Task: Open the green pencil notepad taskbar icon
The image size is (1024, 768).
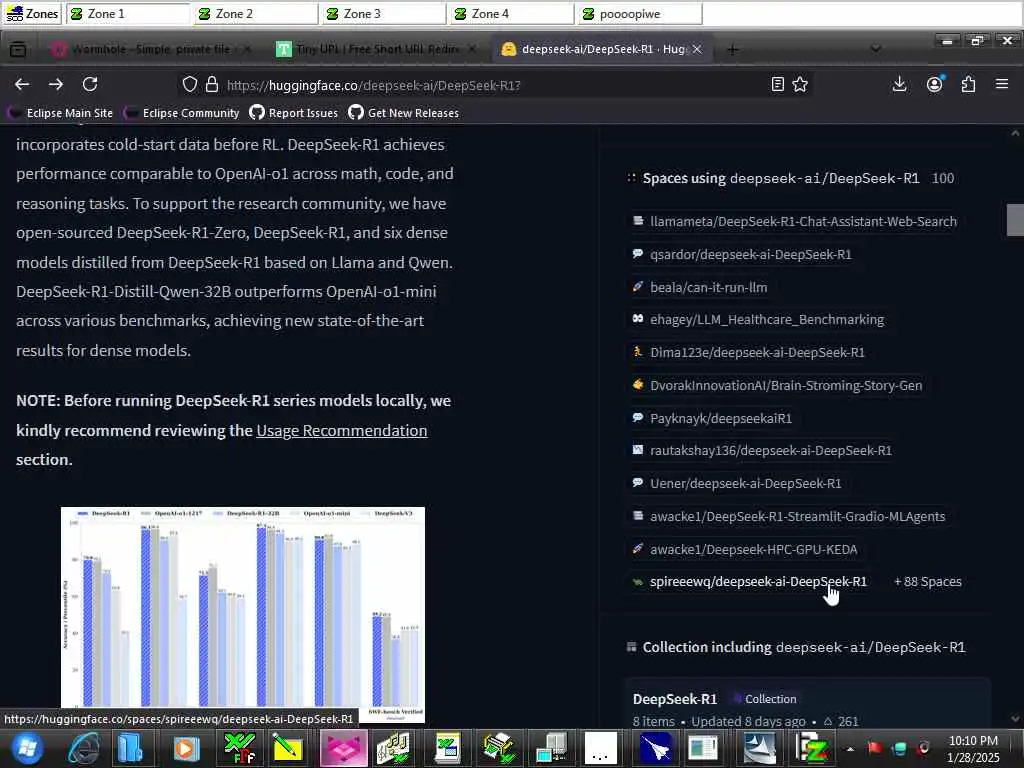Action: point(288,748)
